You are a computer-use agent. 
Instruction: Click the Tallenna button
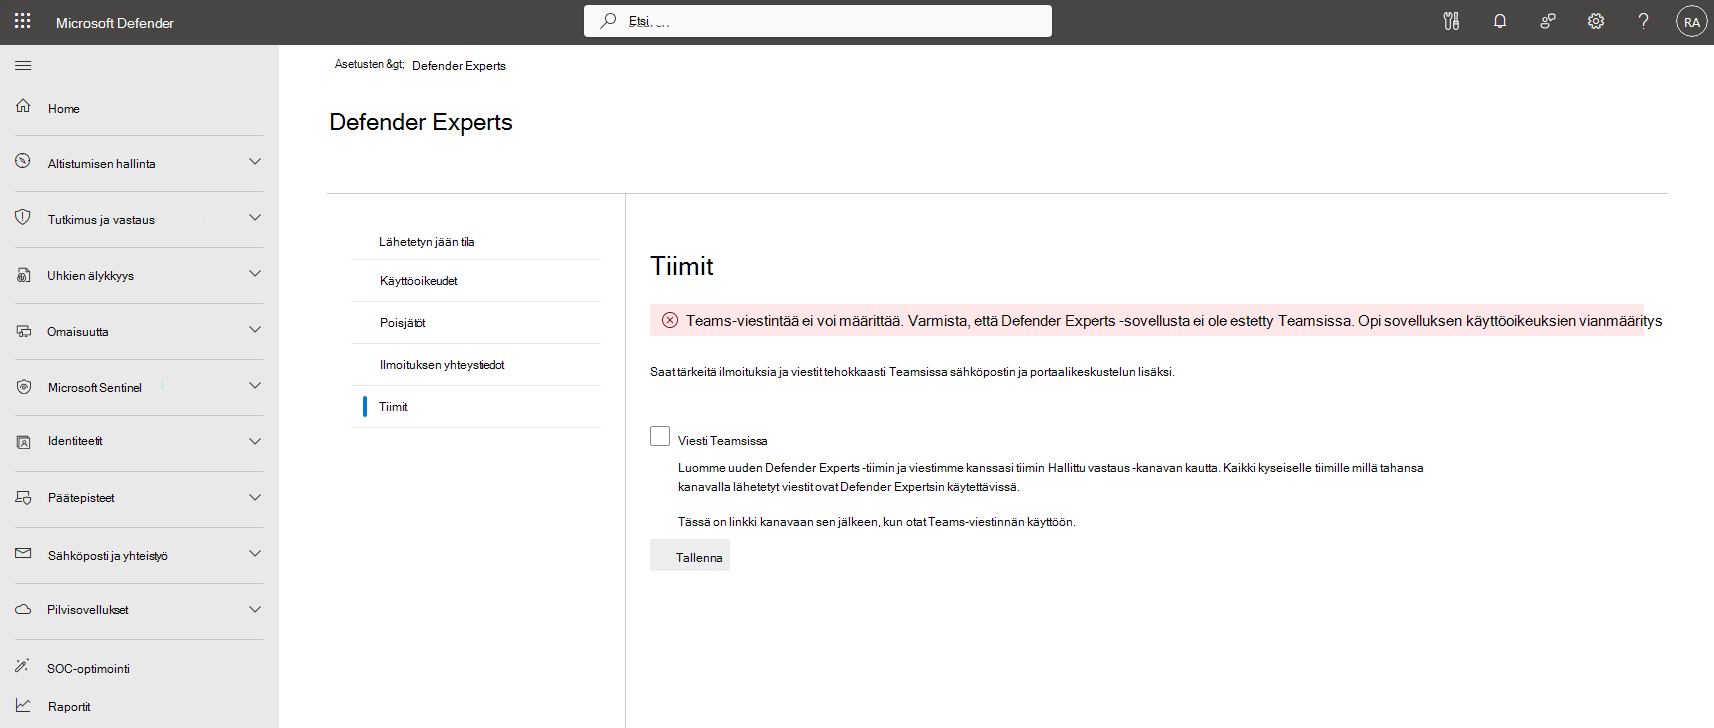point(690,556)
